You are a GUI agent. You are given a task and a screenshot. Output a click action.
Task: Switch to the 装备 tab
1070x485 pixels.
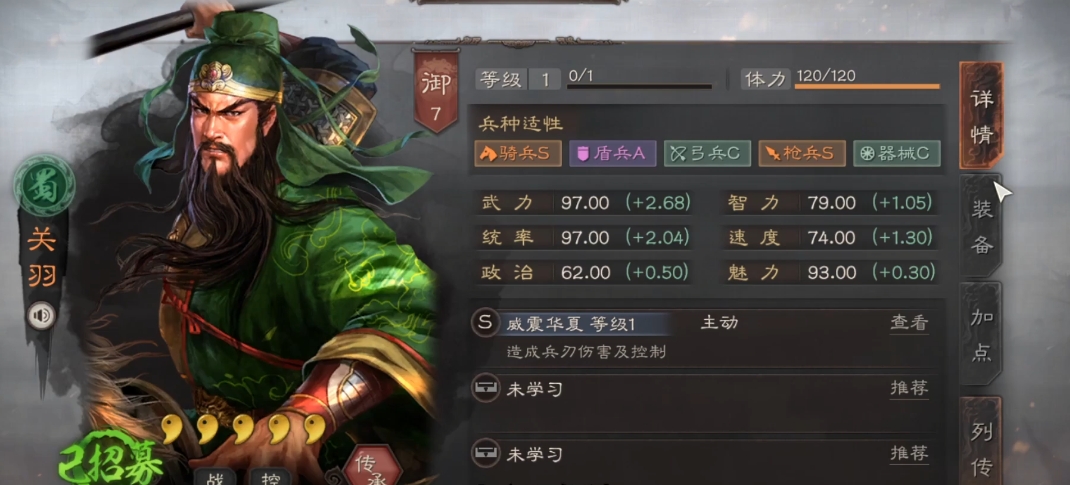click(x=981, y=226)
